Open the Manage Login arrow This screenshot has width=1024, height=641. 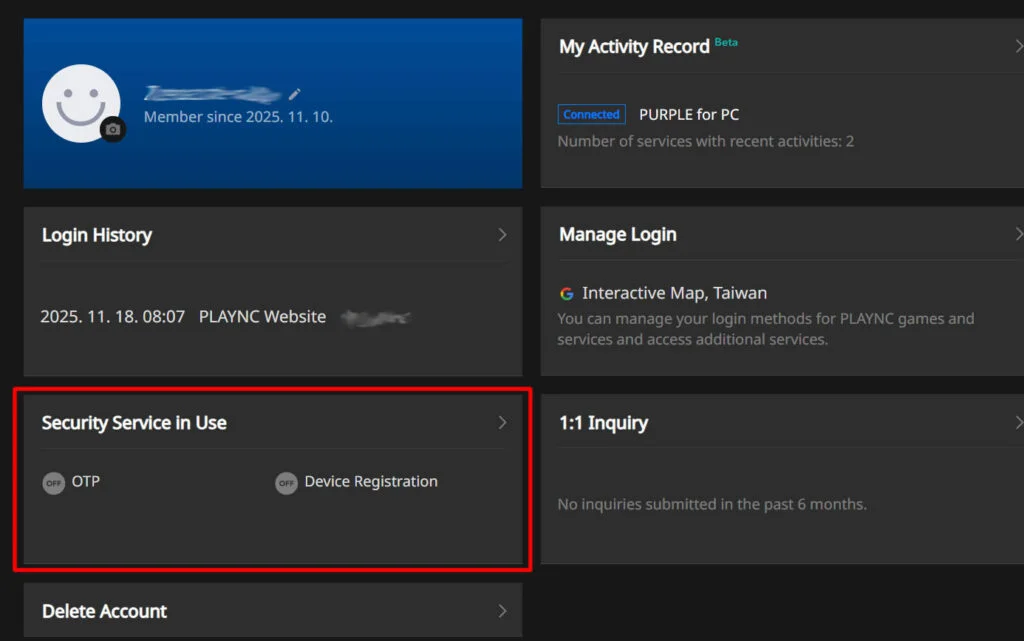point(1018,234)
